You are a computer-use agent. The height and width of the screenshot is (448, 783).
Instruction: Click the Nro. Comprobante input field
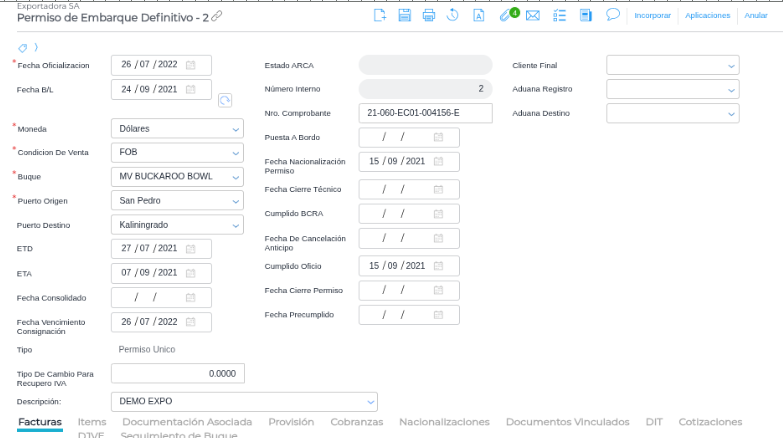(x=425, y=113)
